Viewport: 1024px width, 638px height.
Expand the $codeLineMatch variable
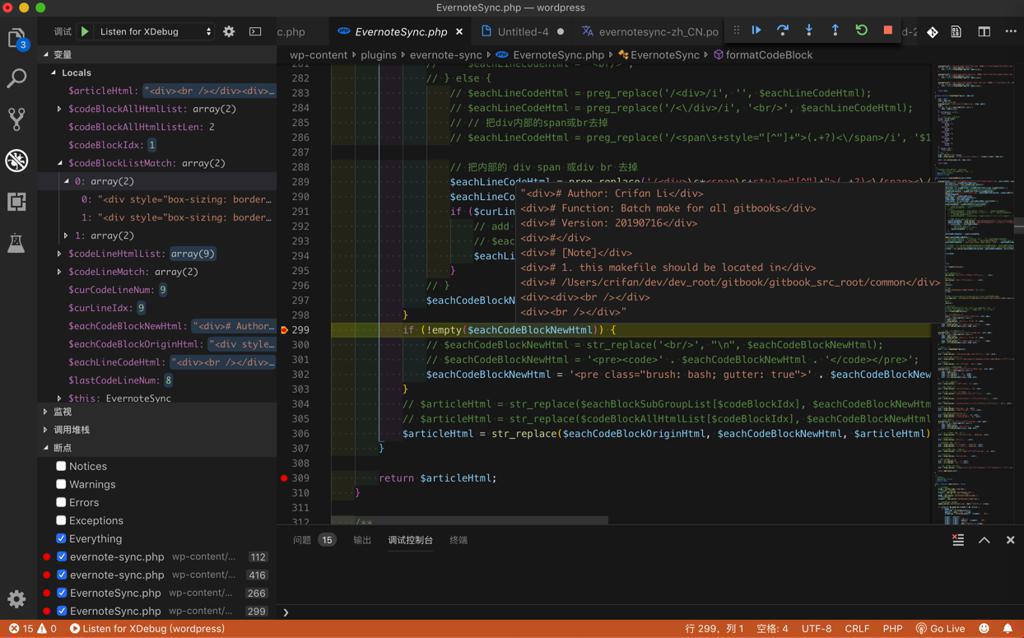(x=60, y=272)
